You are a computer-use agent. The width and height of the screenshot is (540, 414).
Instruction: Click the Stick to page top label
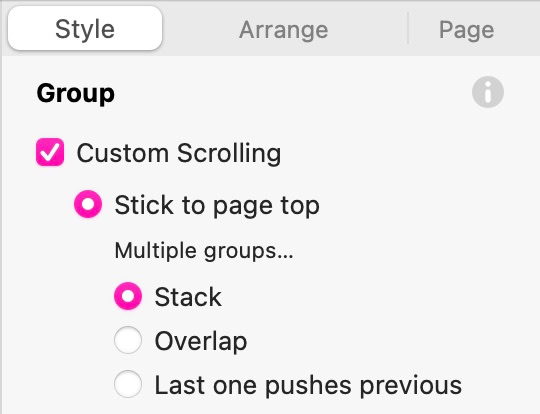[x=217, y=206]
